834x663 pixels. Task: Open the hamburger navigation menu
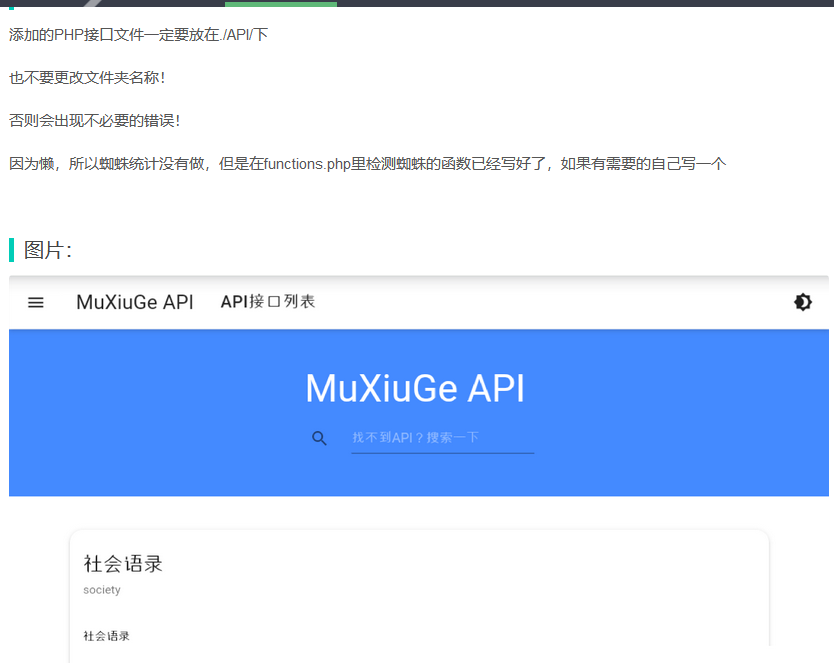click(x=35, y=302)
